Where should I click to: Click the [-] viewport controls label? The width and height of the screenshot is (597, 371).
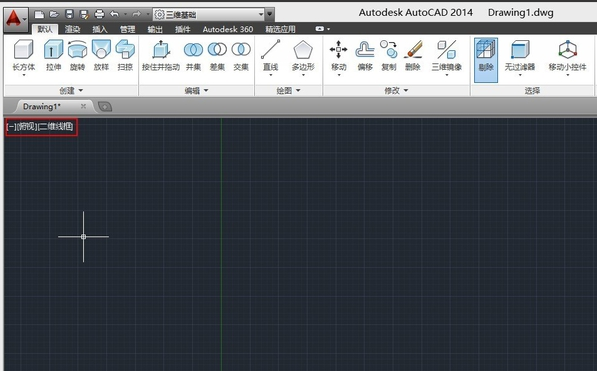(11, 126)
